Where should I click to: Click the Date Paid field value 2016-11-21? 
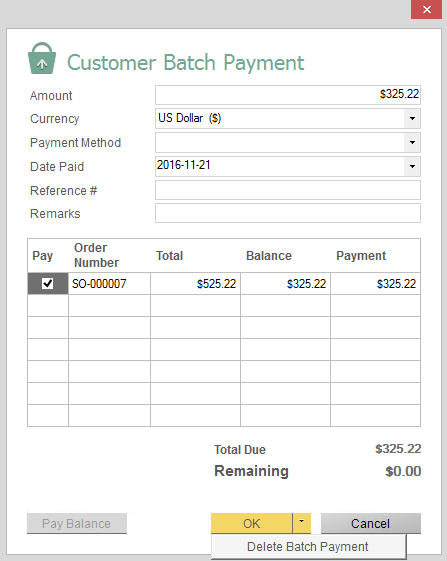[184, 165]
